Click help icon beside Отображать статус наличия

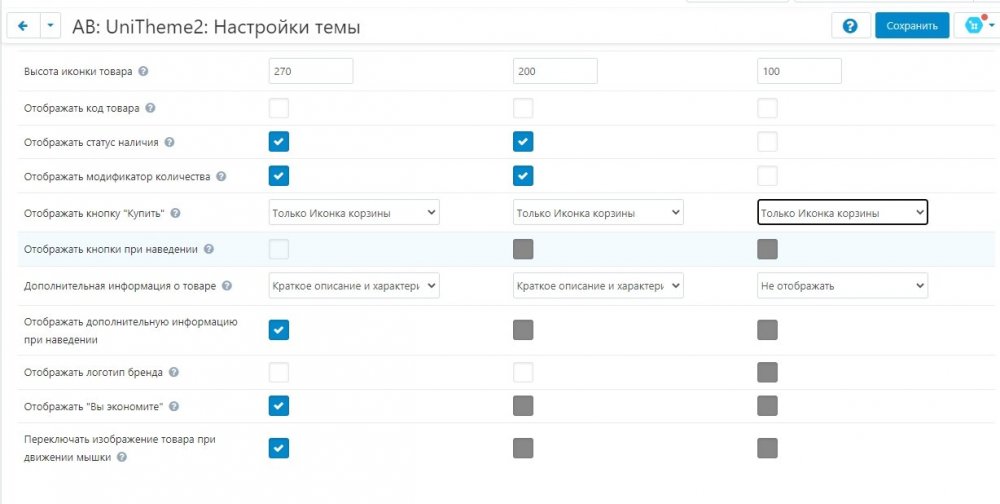(169, 142)
